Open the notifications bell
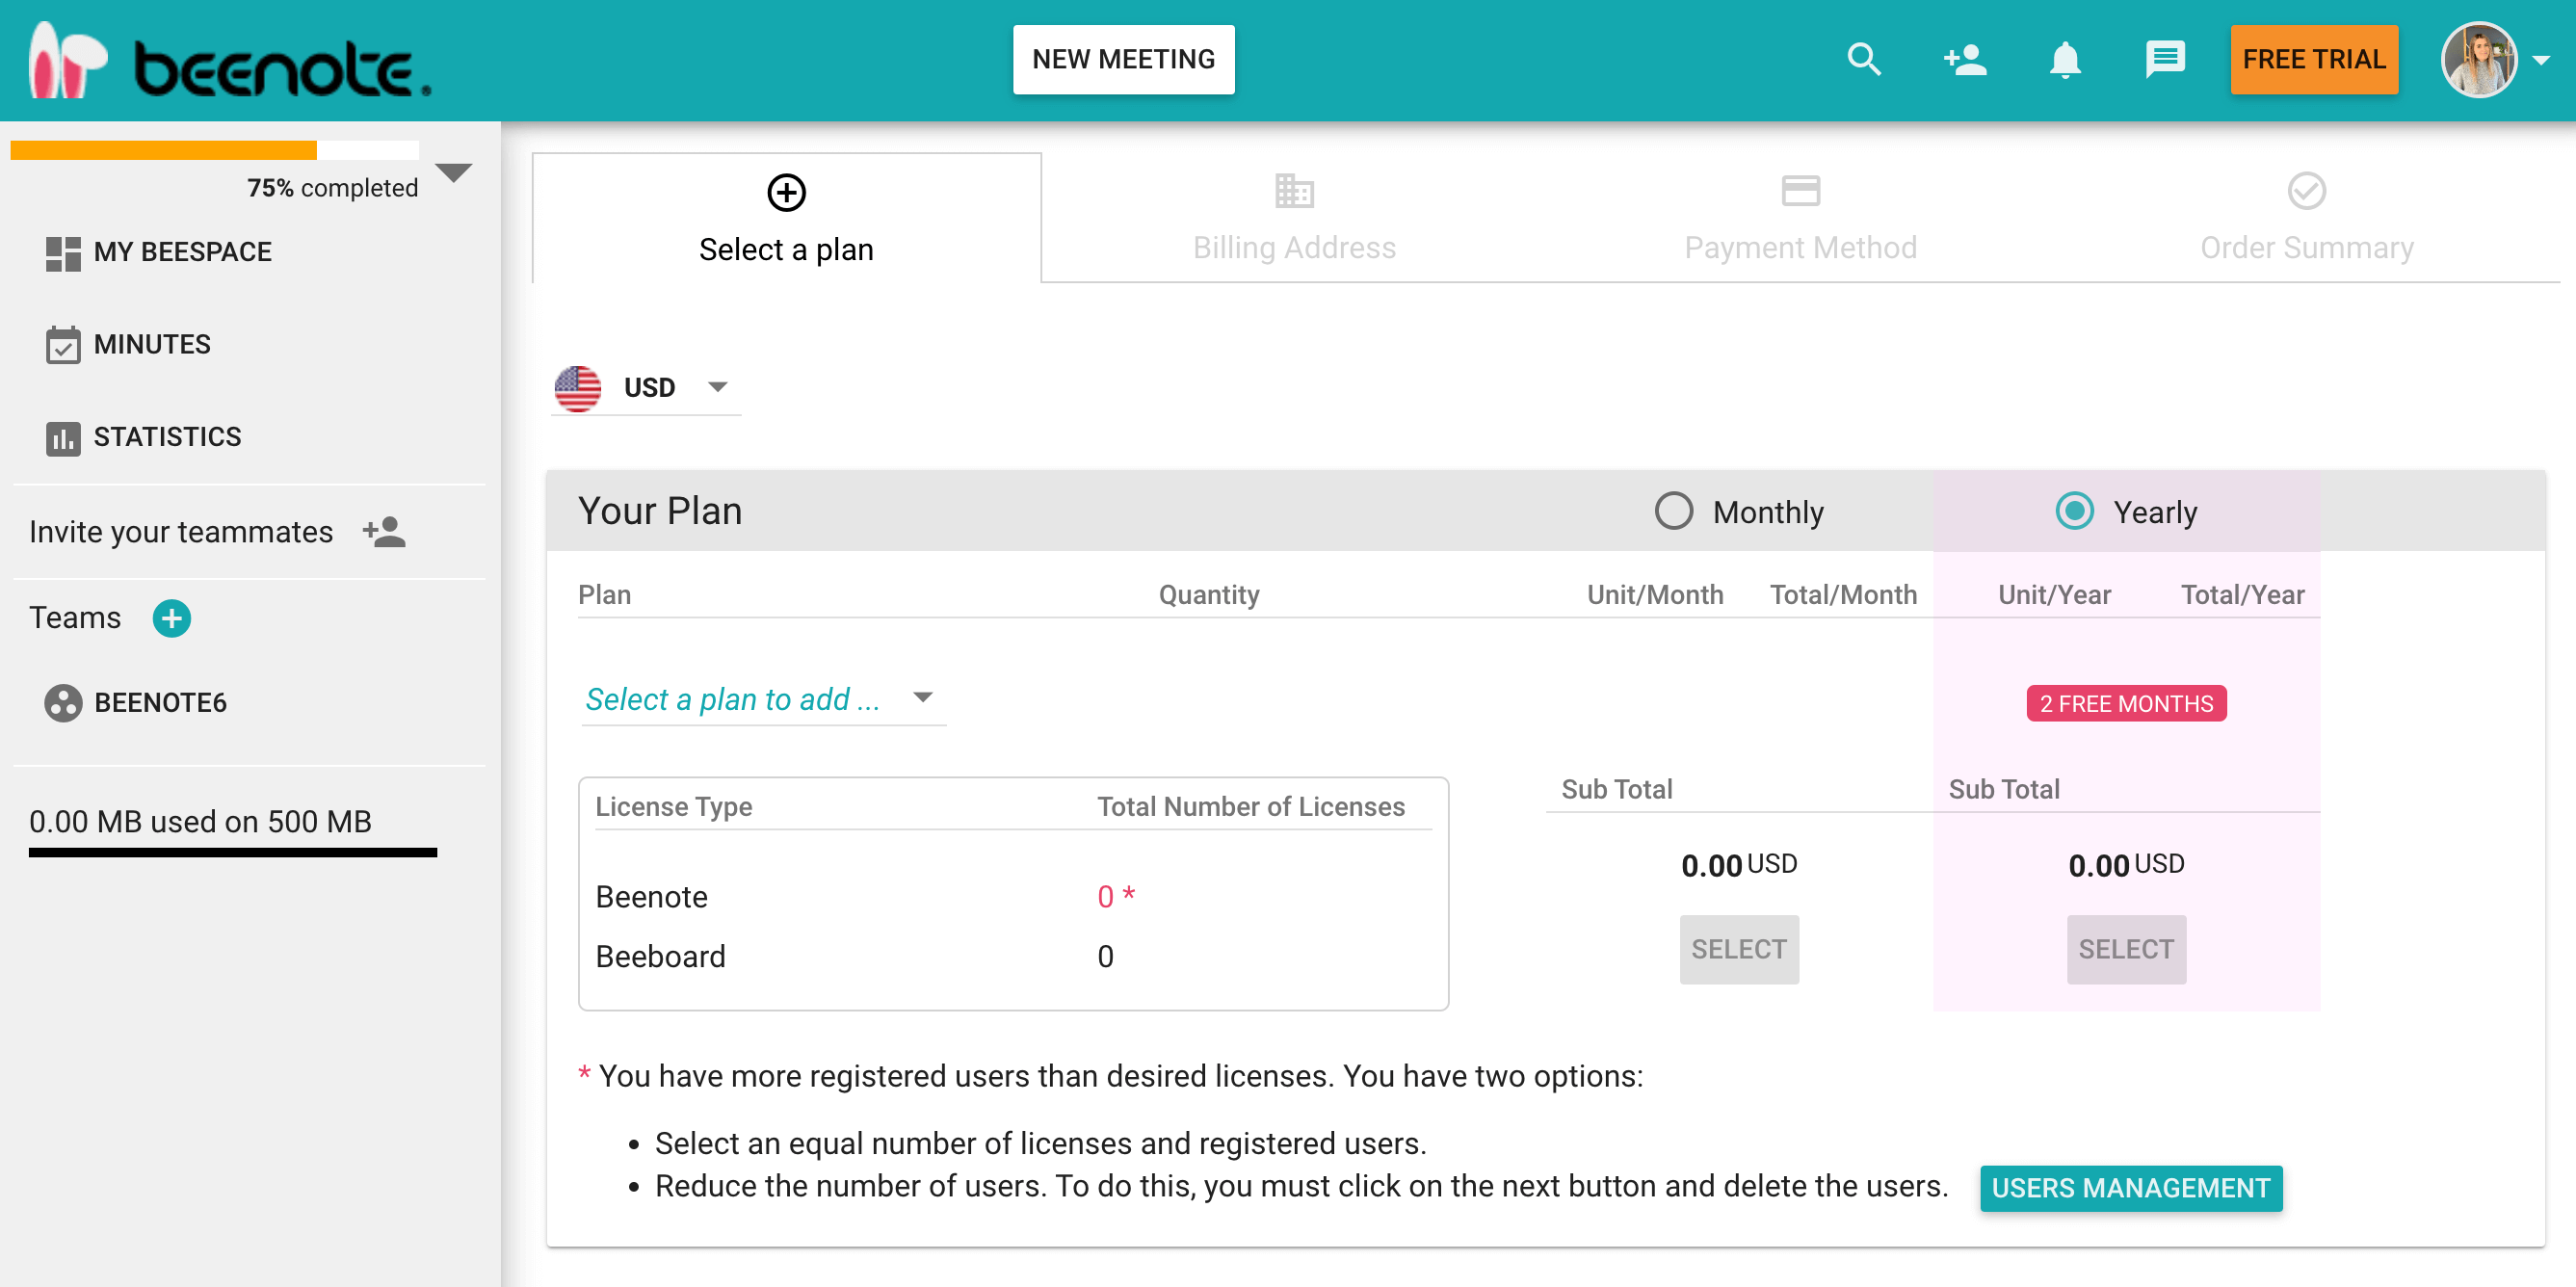The height and width of the screenshot is (1287, 2576). tap(2065, 60)
